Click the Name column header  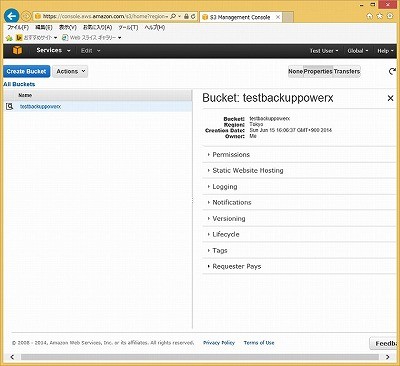point(25,95)
